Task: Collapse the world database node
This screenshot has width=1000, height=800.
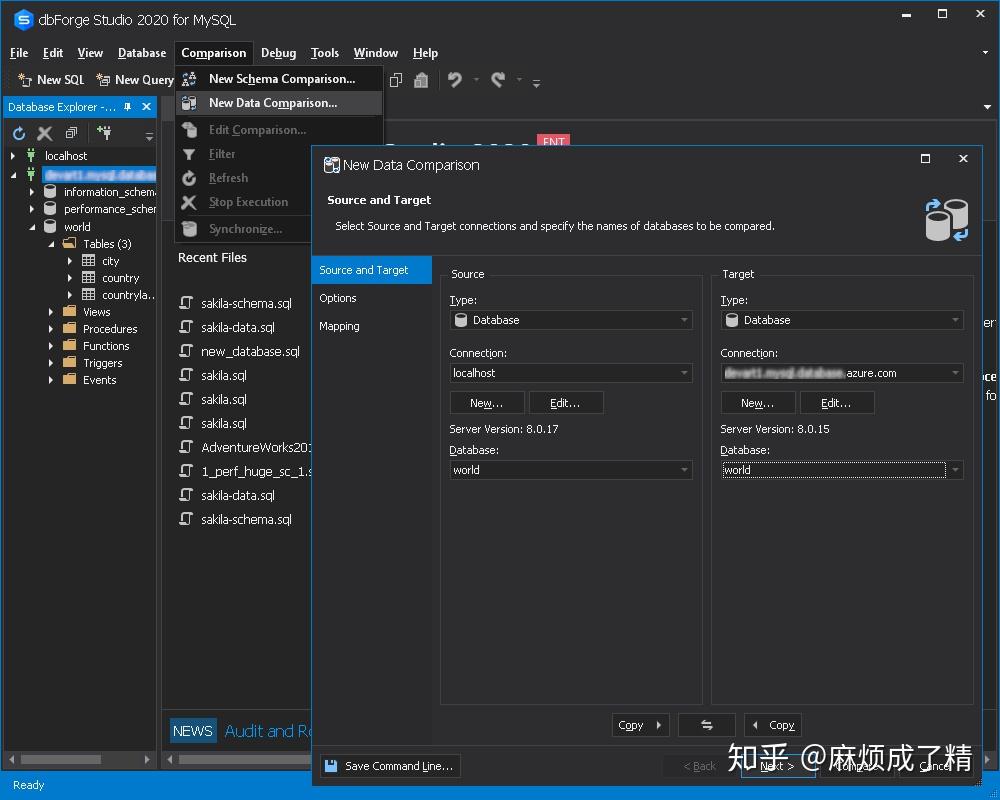Action: coord(34,226)
